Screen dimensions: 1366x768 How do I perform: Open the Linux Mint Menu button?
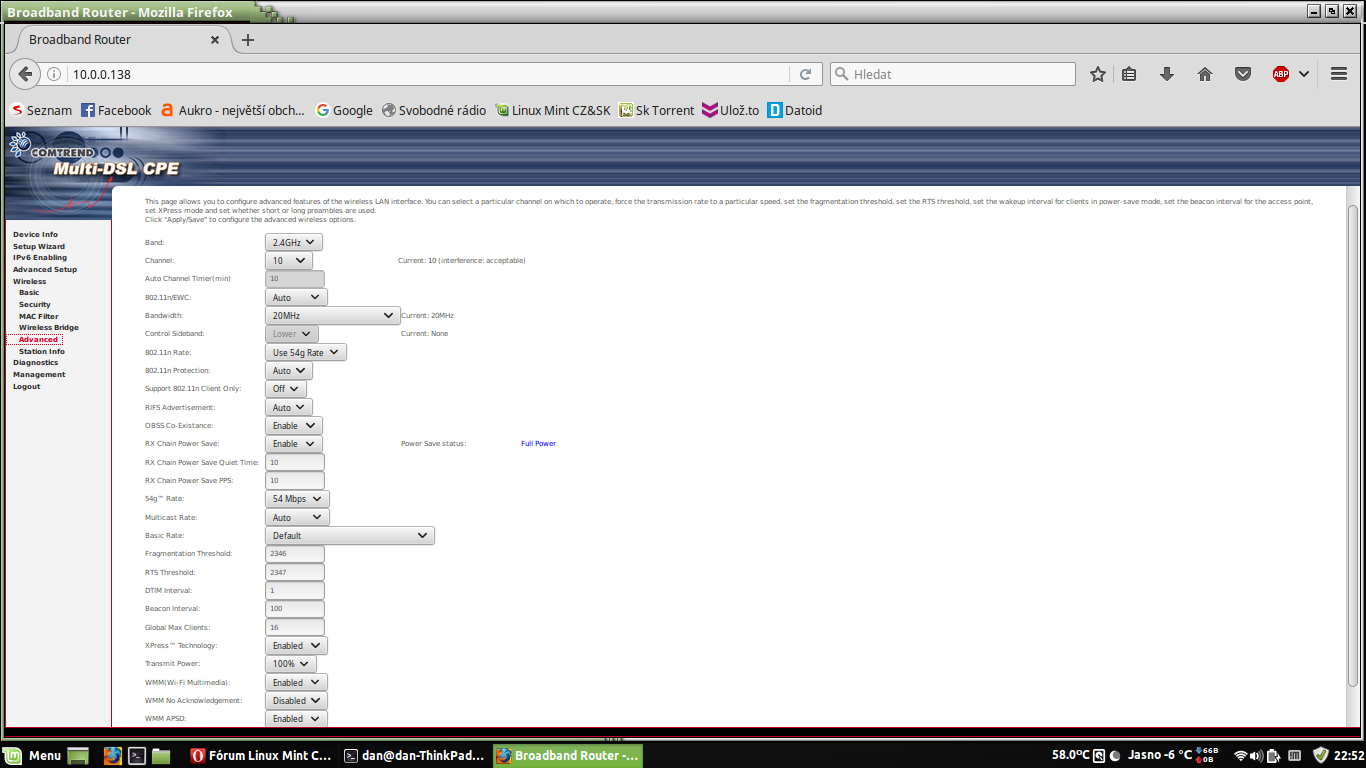coord(34,756)
